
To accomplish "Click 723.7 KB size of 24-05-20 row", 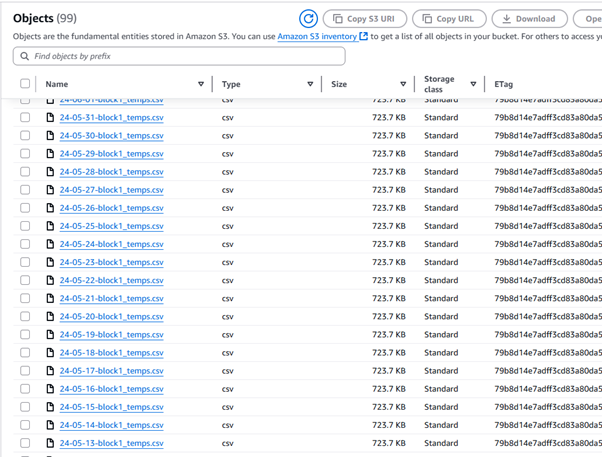I will pyautogui.click(x=389, y=316).
